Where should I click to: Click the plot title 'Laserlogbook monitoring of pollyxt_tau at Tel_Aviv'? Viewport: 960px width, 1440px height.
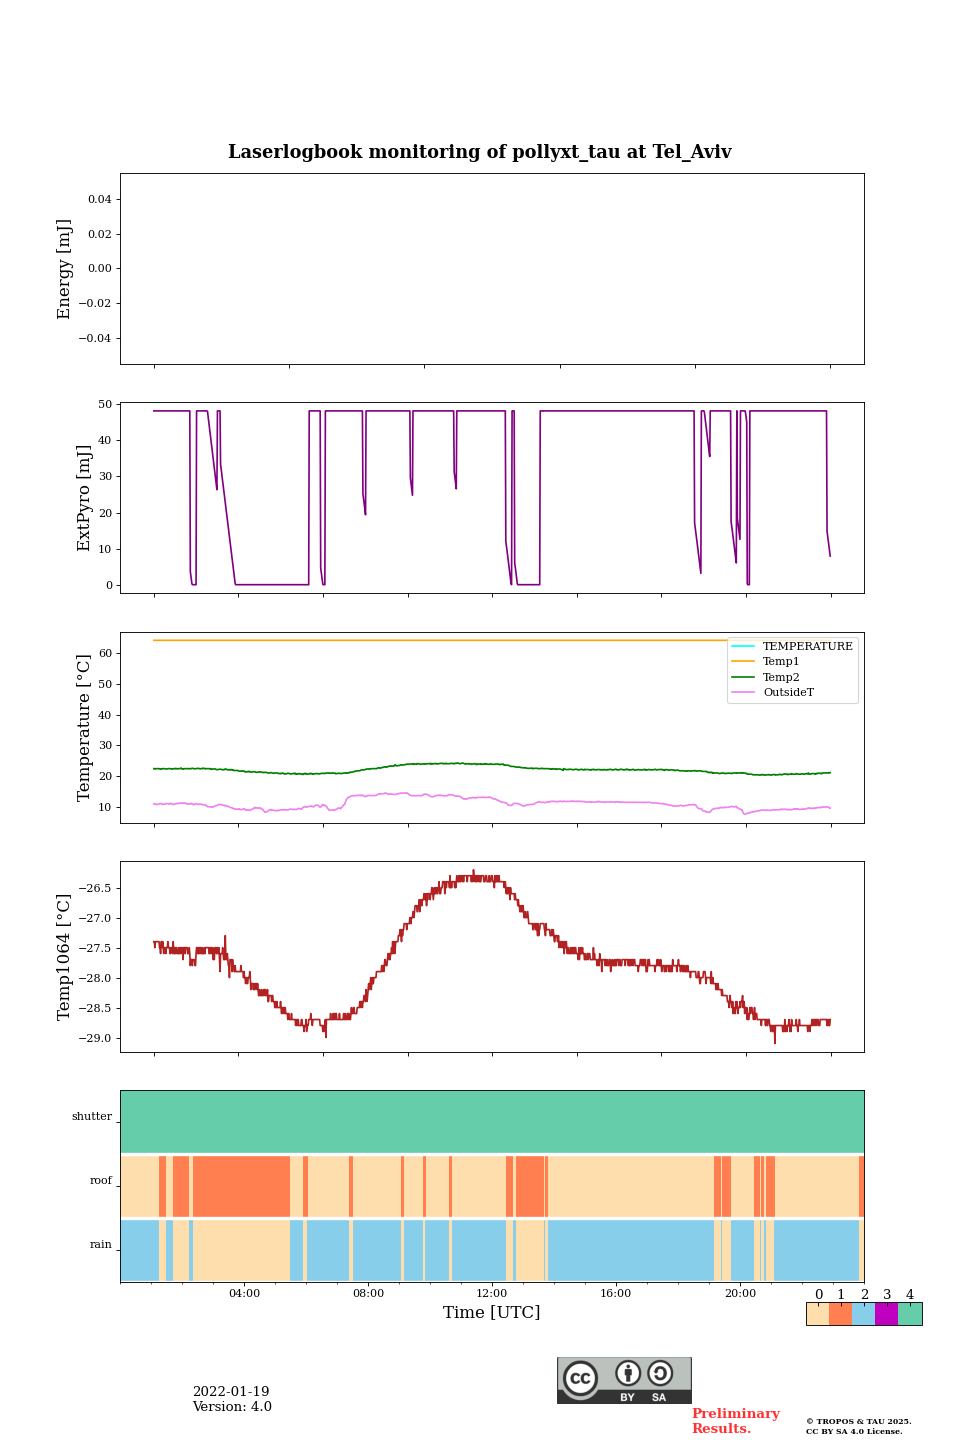pyautogui.click(x=480, y=152)
